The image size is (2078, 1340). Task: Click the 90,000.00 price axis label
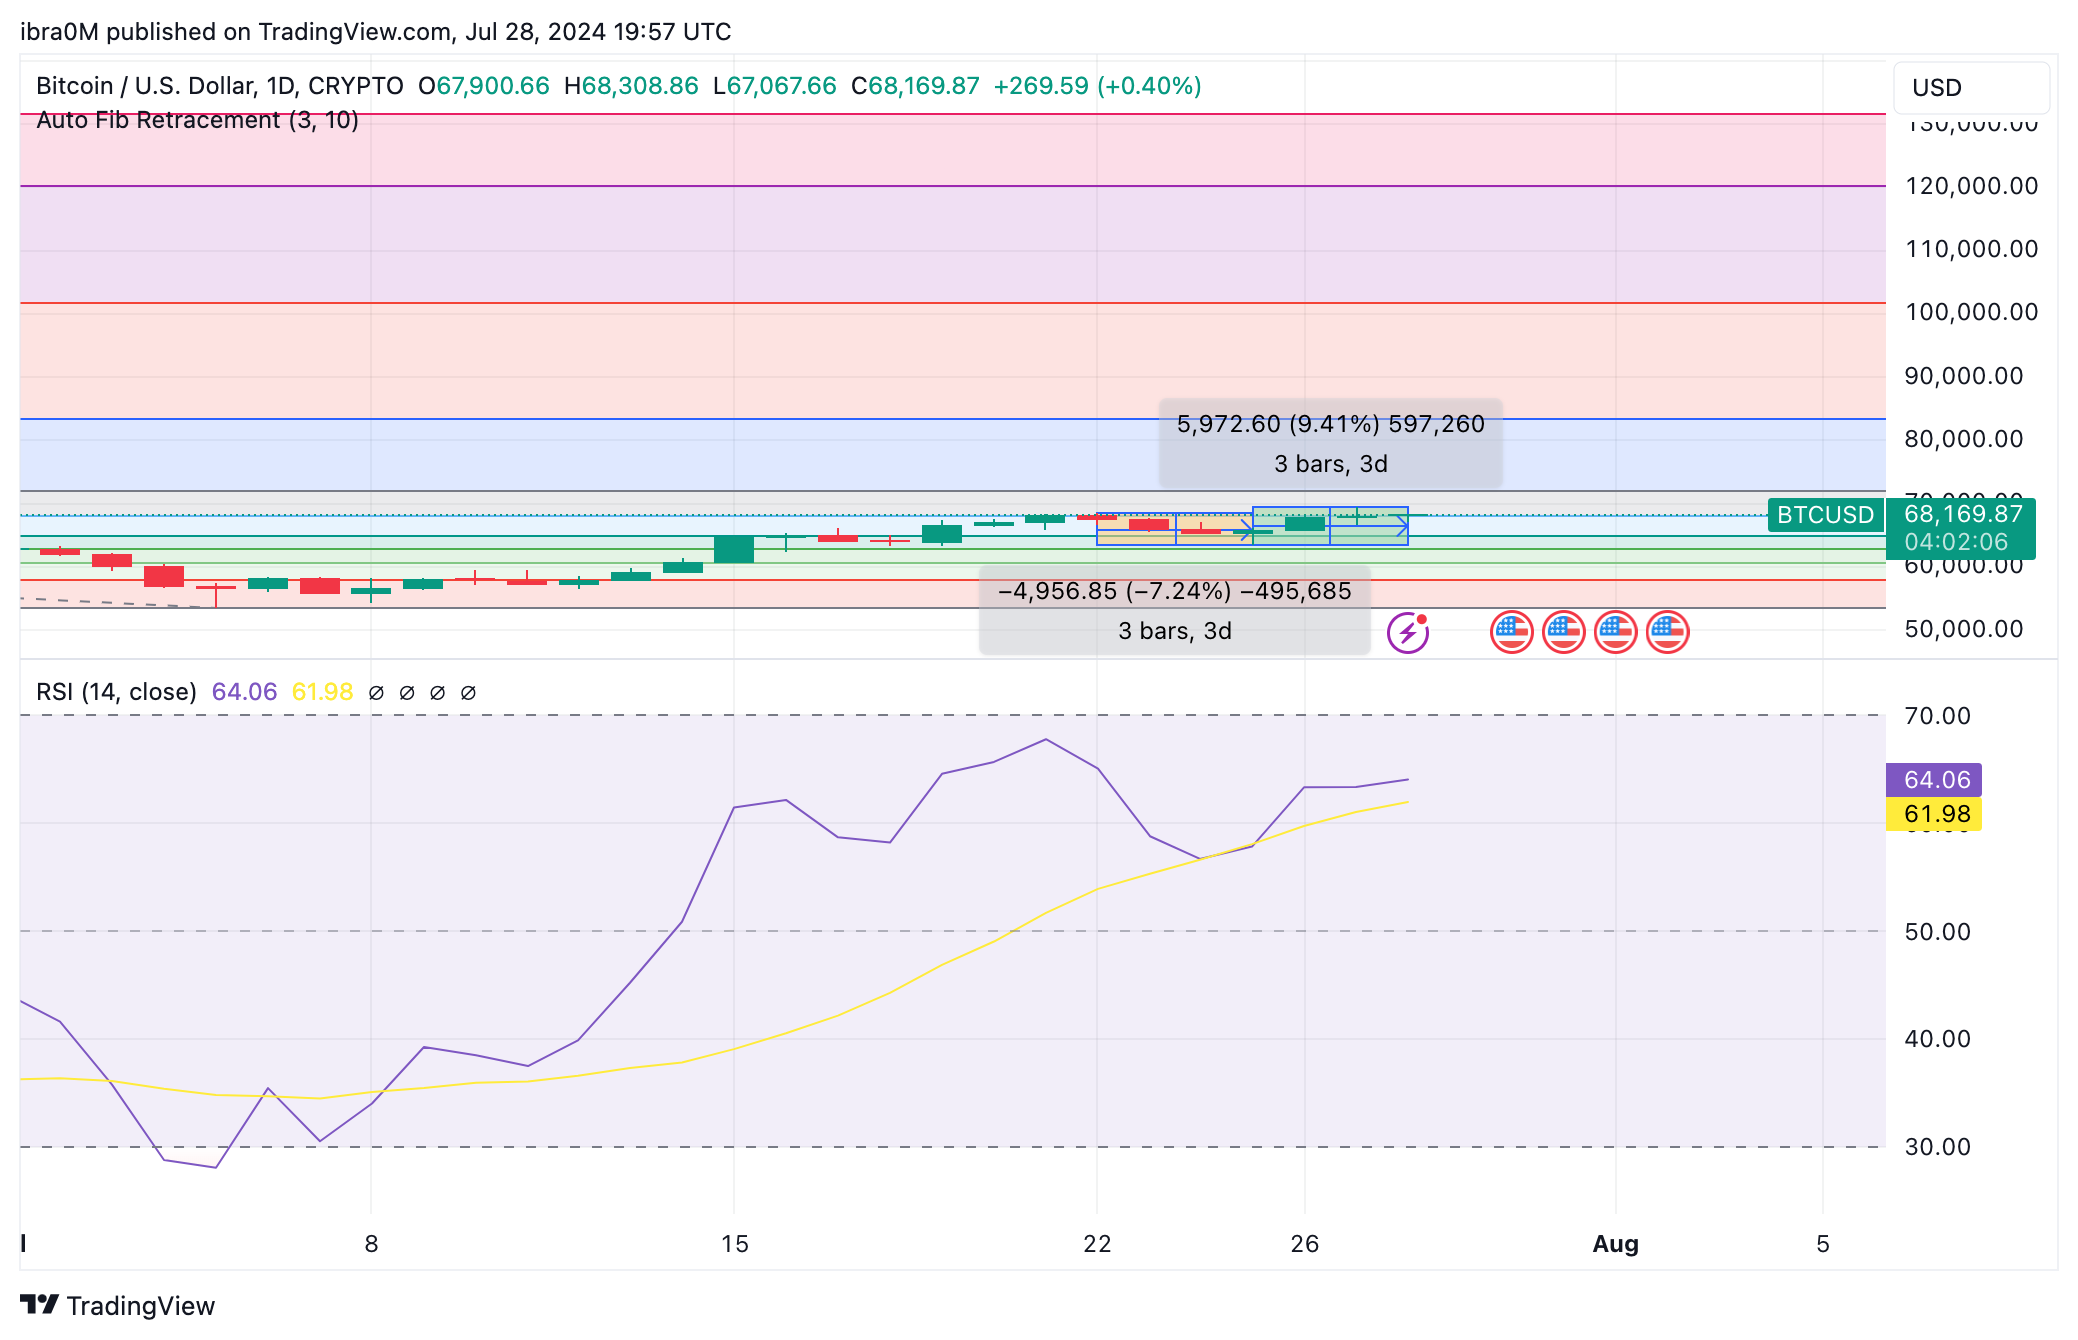pyautogui.click(x=1964, y=376)
